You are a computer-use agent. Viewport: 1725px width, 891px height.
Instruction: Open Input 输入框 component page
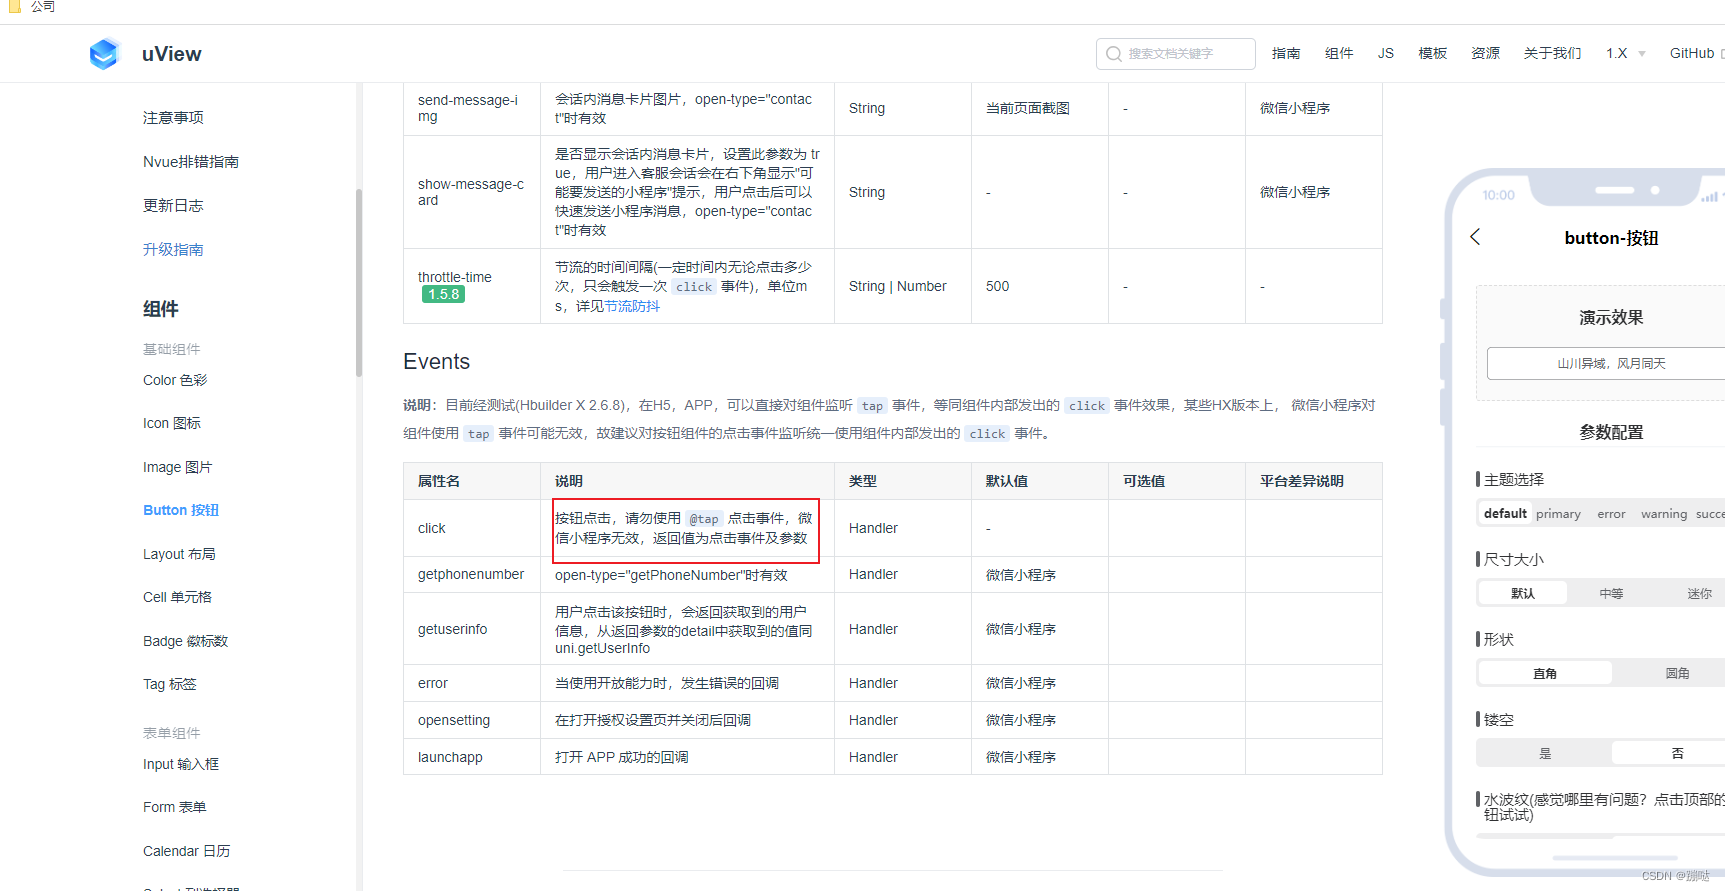point(181,764)
